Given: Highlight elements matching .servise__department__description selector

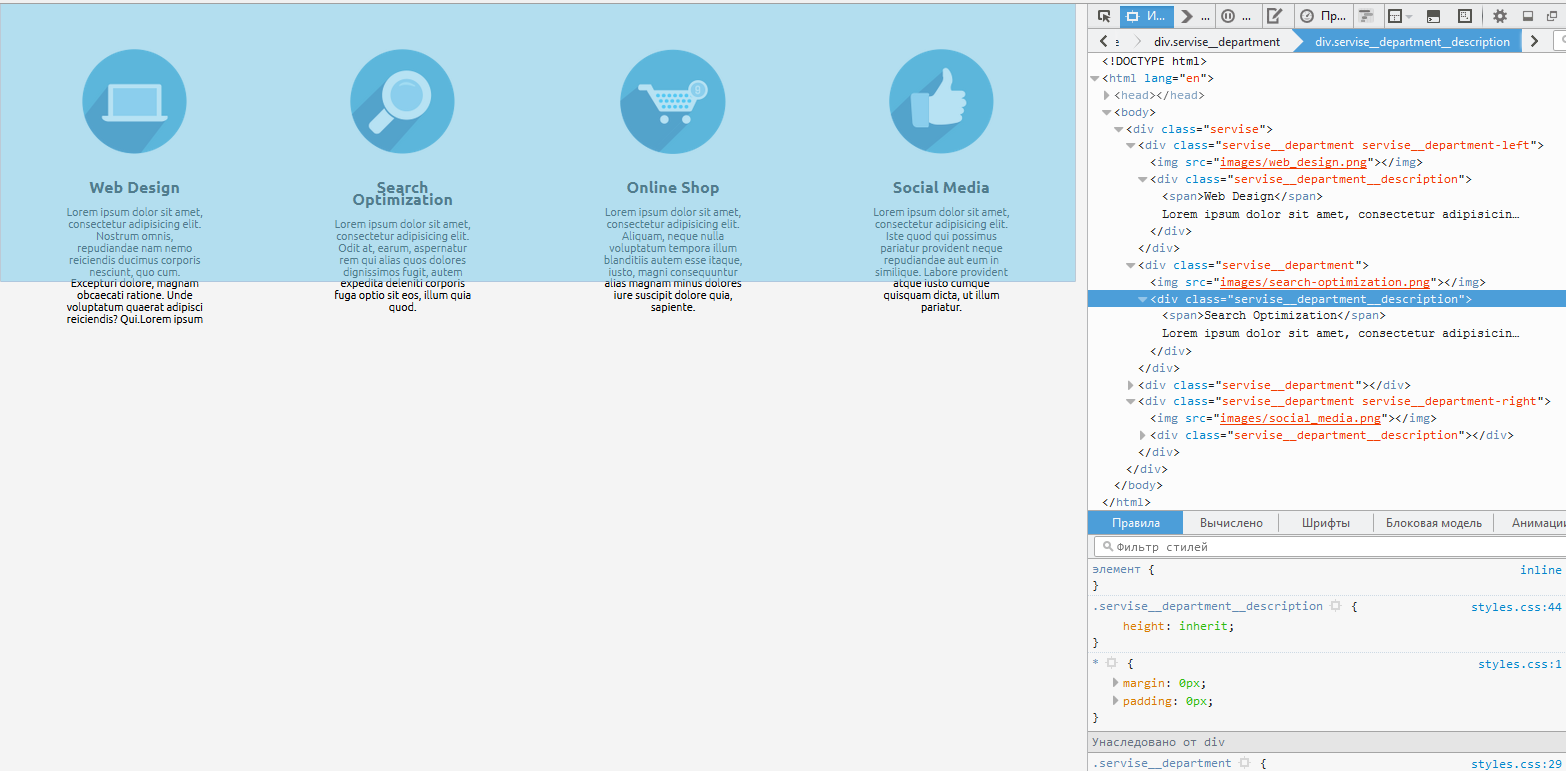Looking at the screenshot, I should 1335,606.
